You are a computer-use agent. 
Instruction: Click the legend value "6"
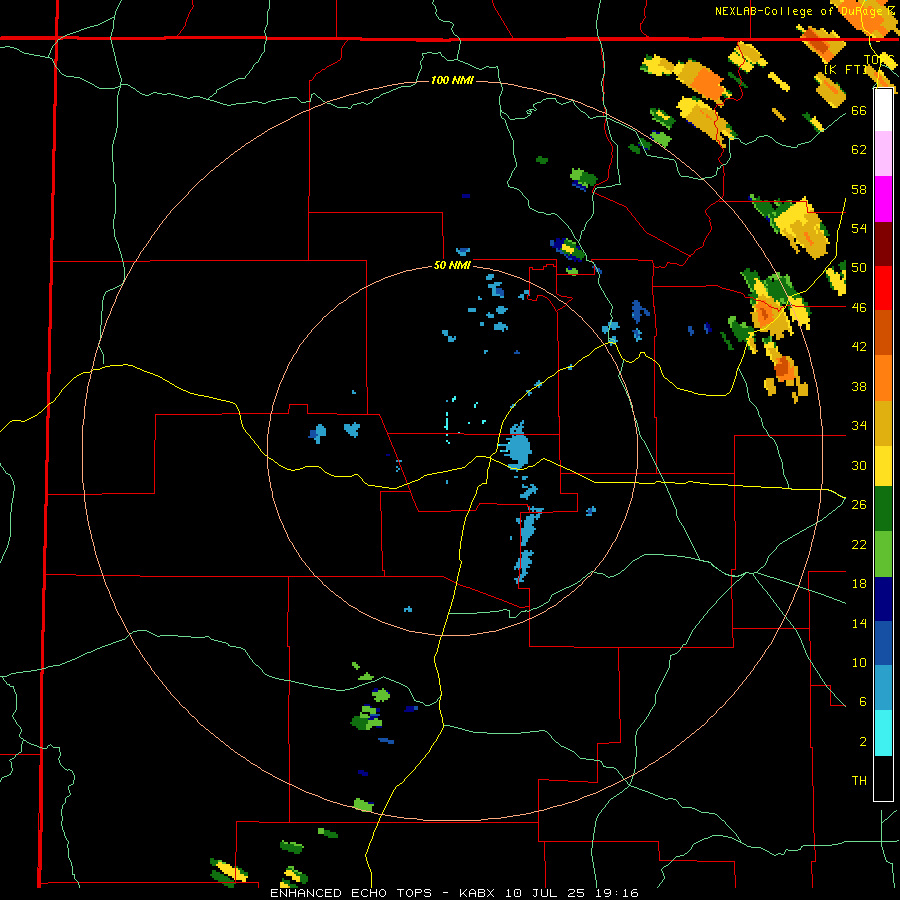point(863,702)
